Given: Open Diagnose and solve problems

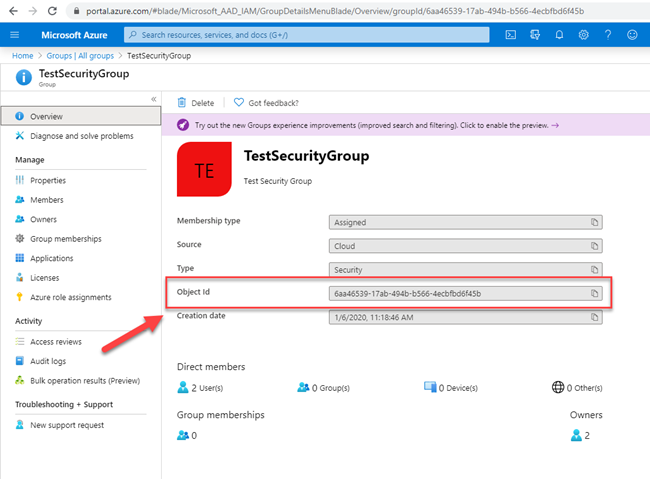Looking at the screenshot, I should tap(81, 136).
